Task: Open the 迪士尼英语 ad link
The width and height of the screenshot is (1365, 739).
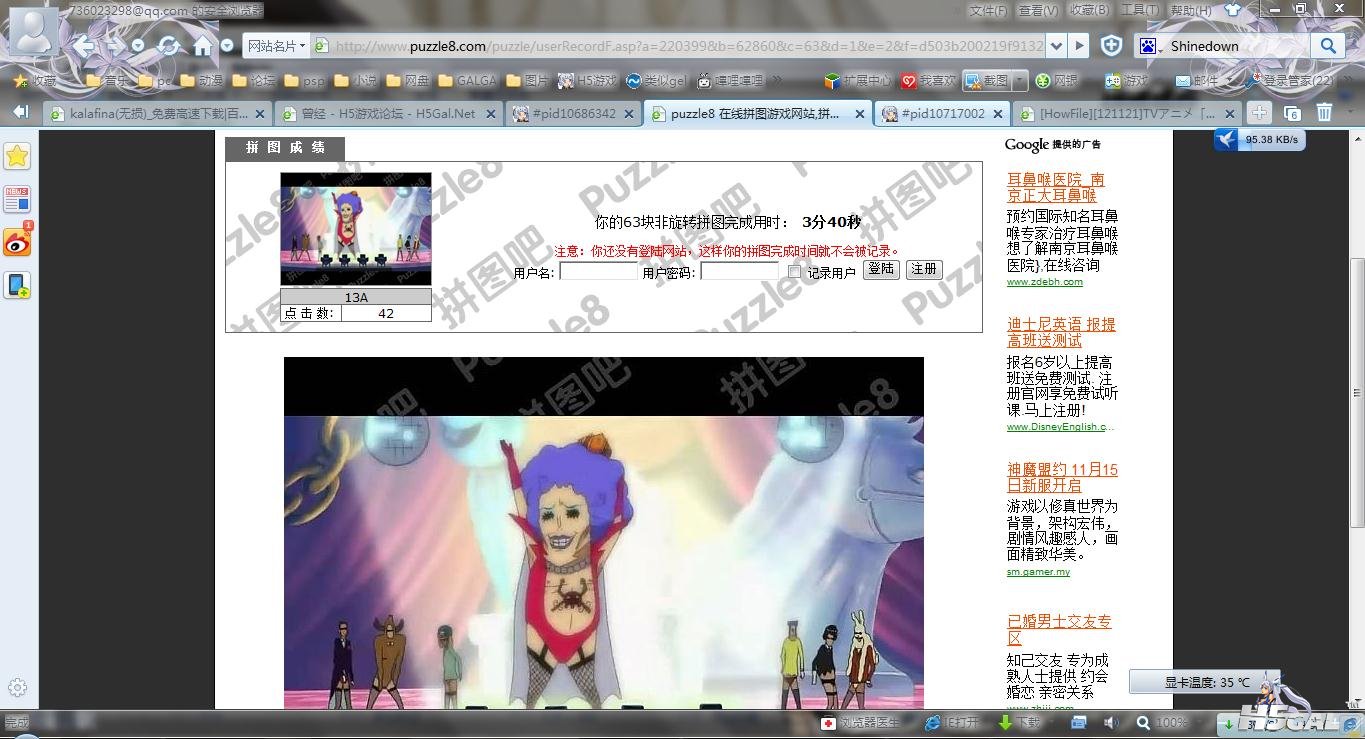Action: click(1061, 332)
